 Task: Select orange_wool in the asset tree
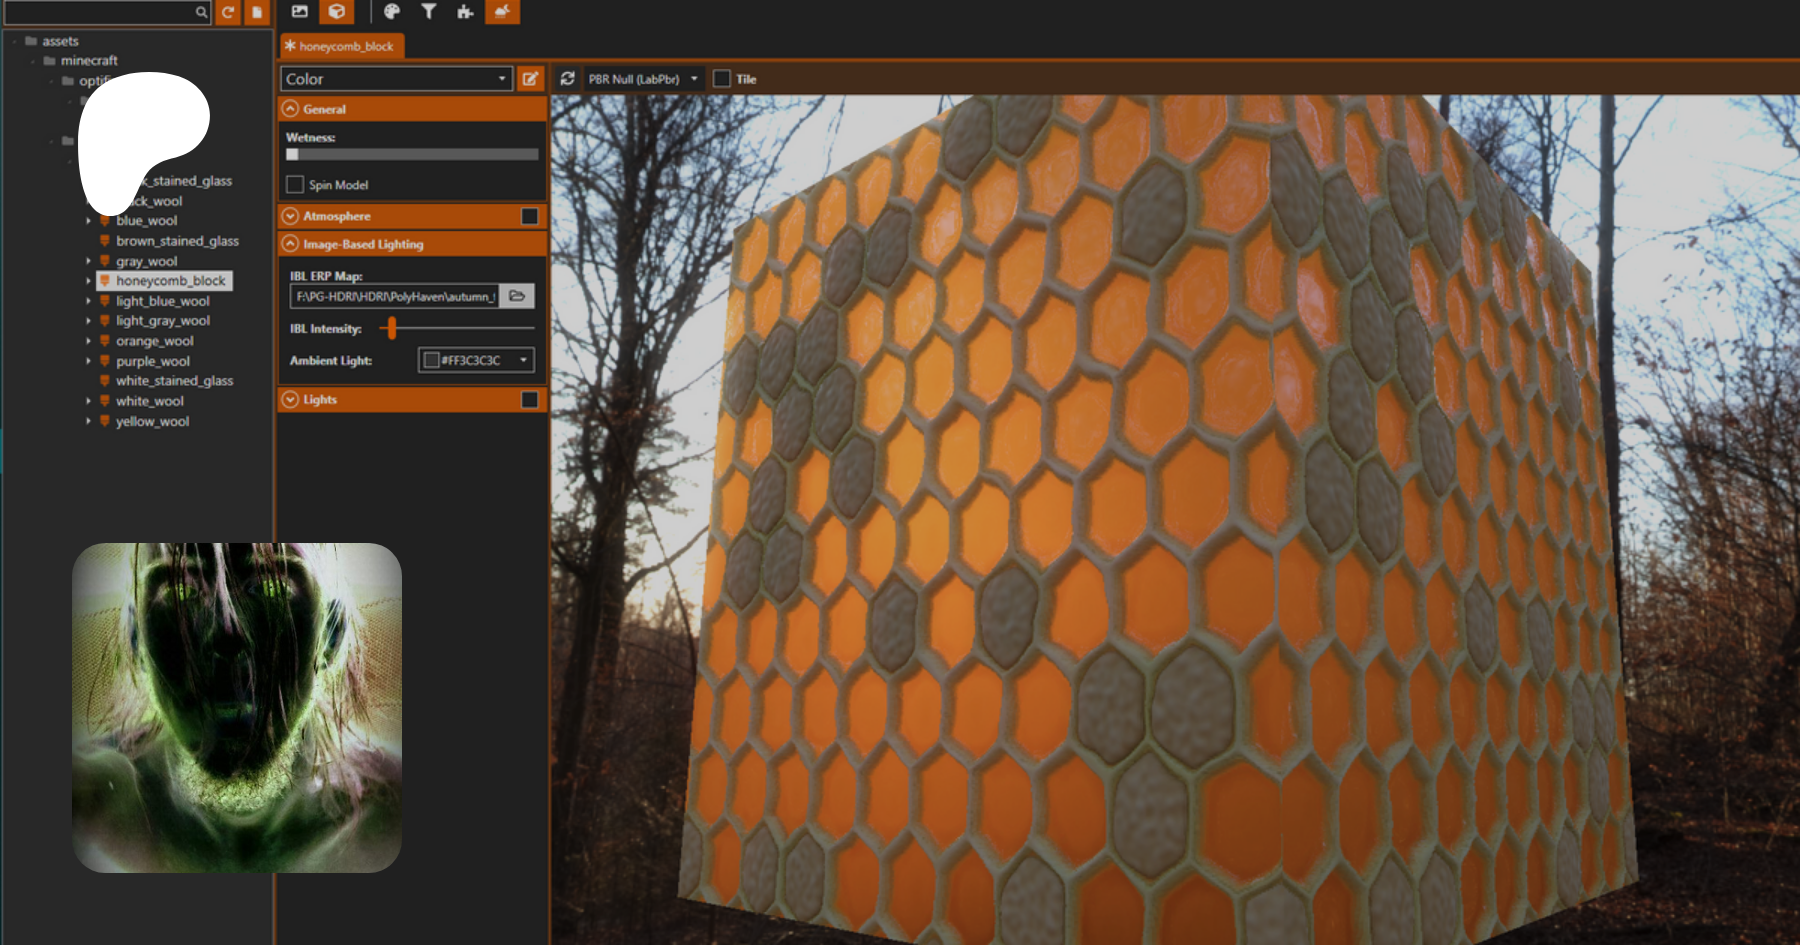pos(154,341)
